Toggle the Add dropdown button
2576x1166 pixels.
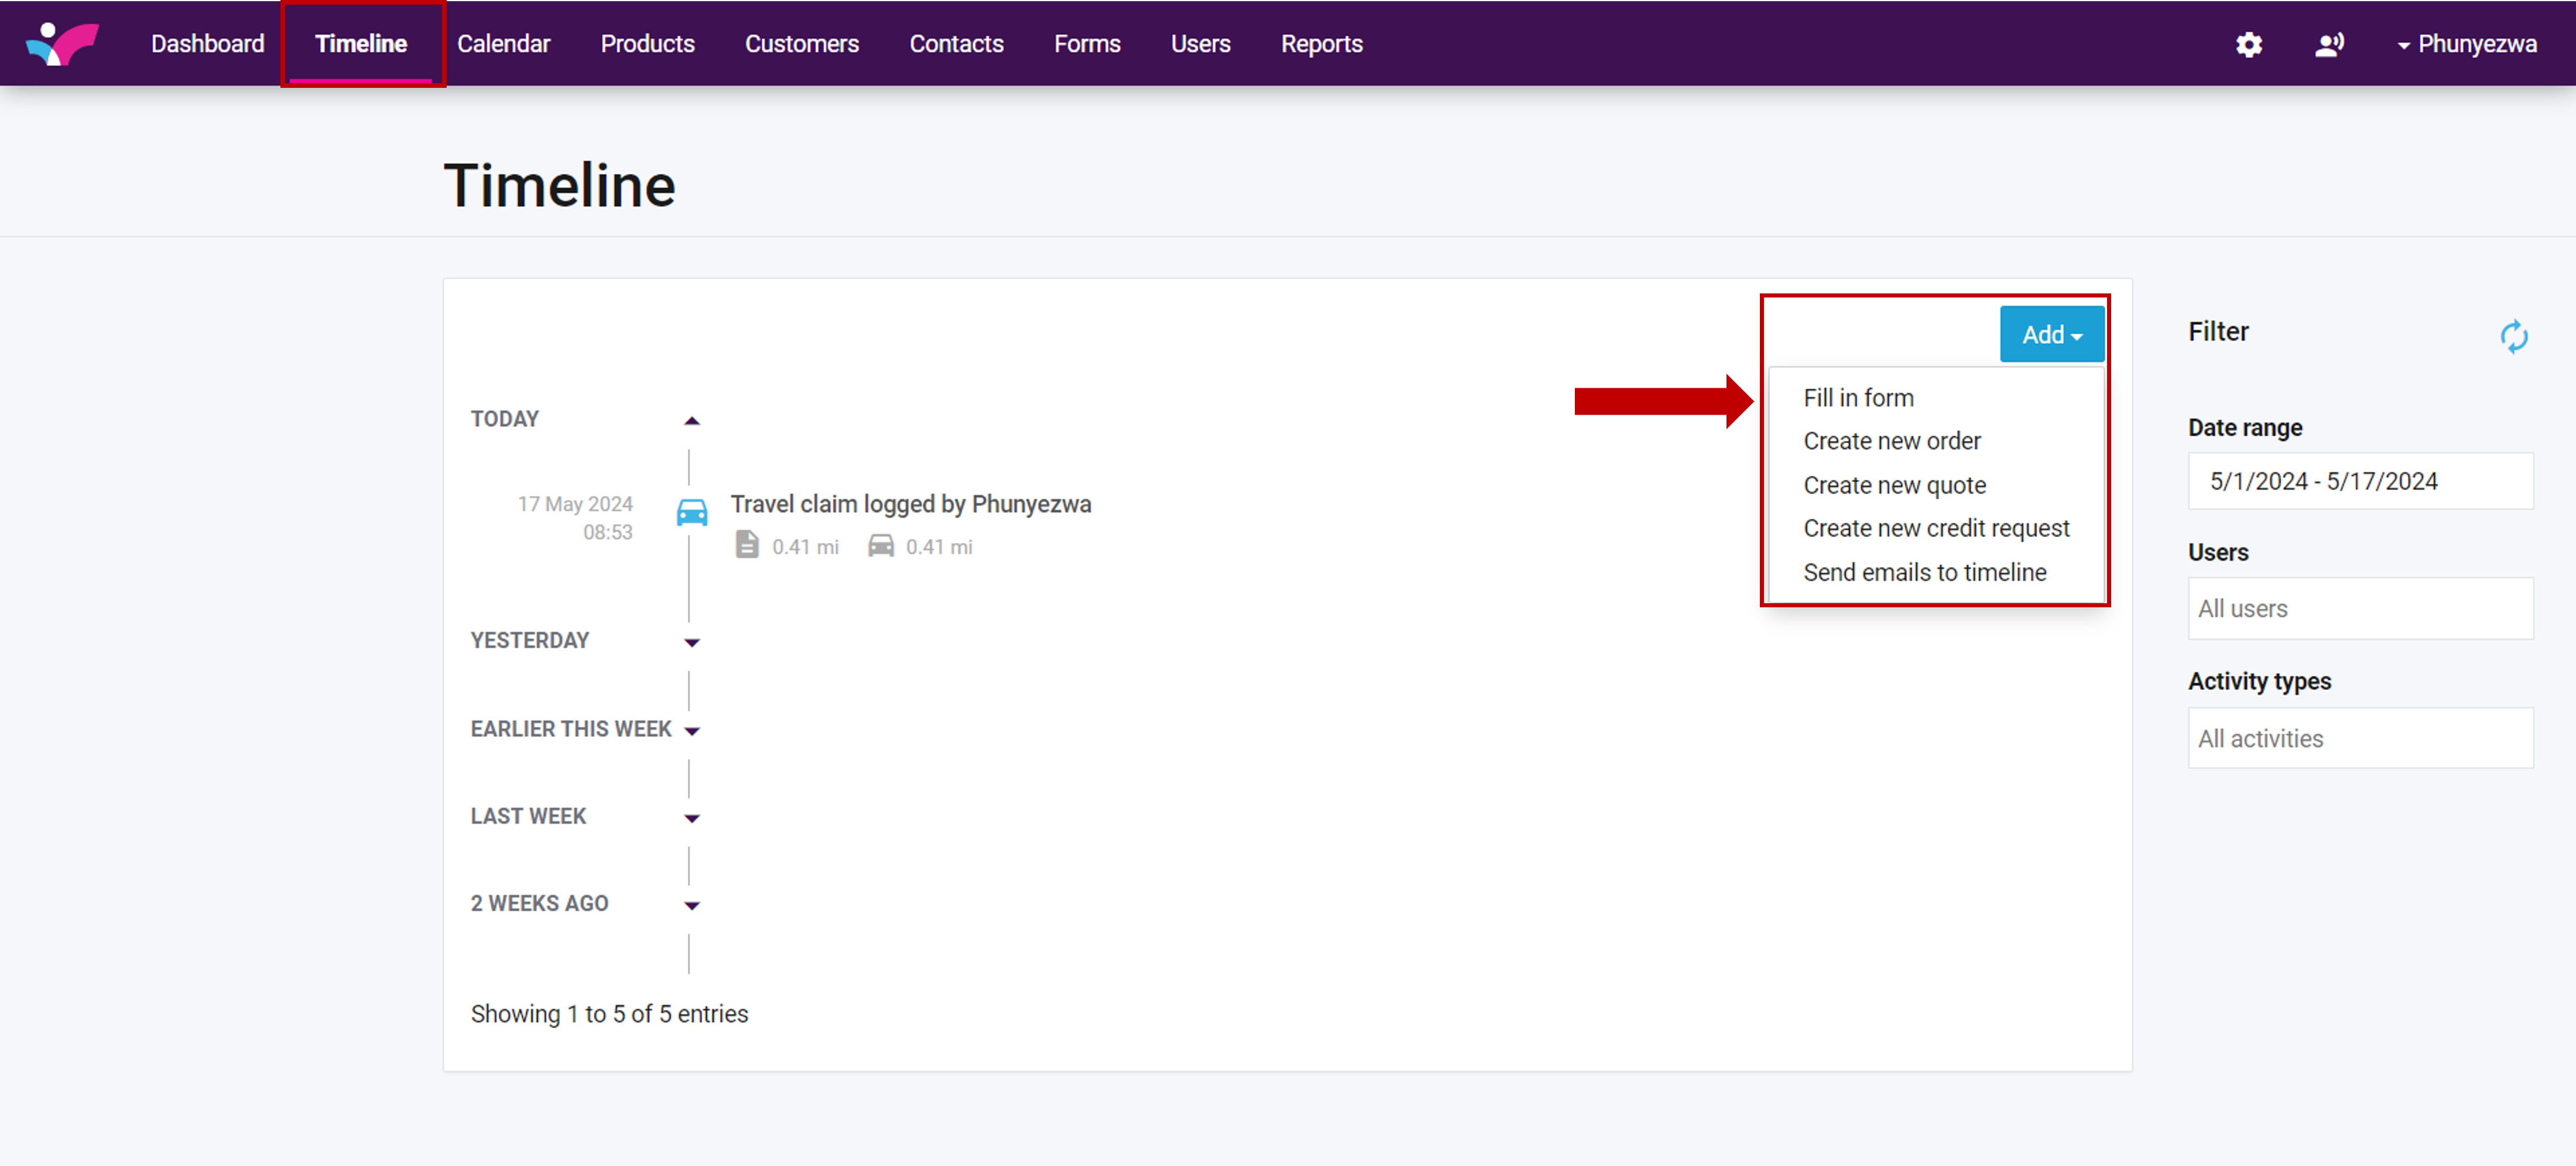[2051, 334]
